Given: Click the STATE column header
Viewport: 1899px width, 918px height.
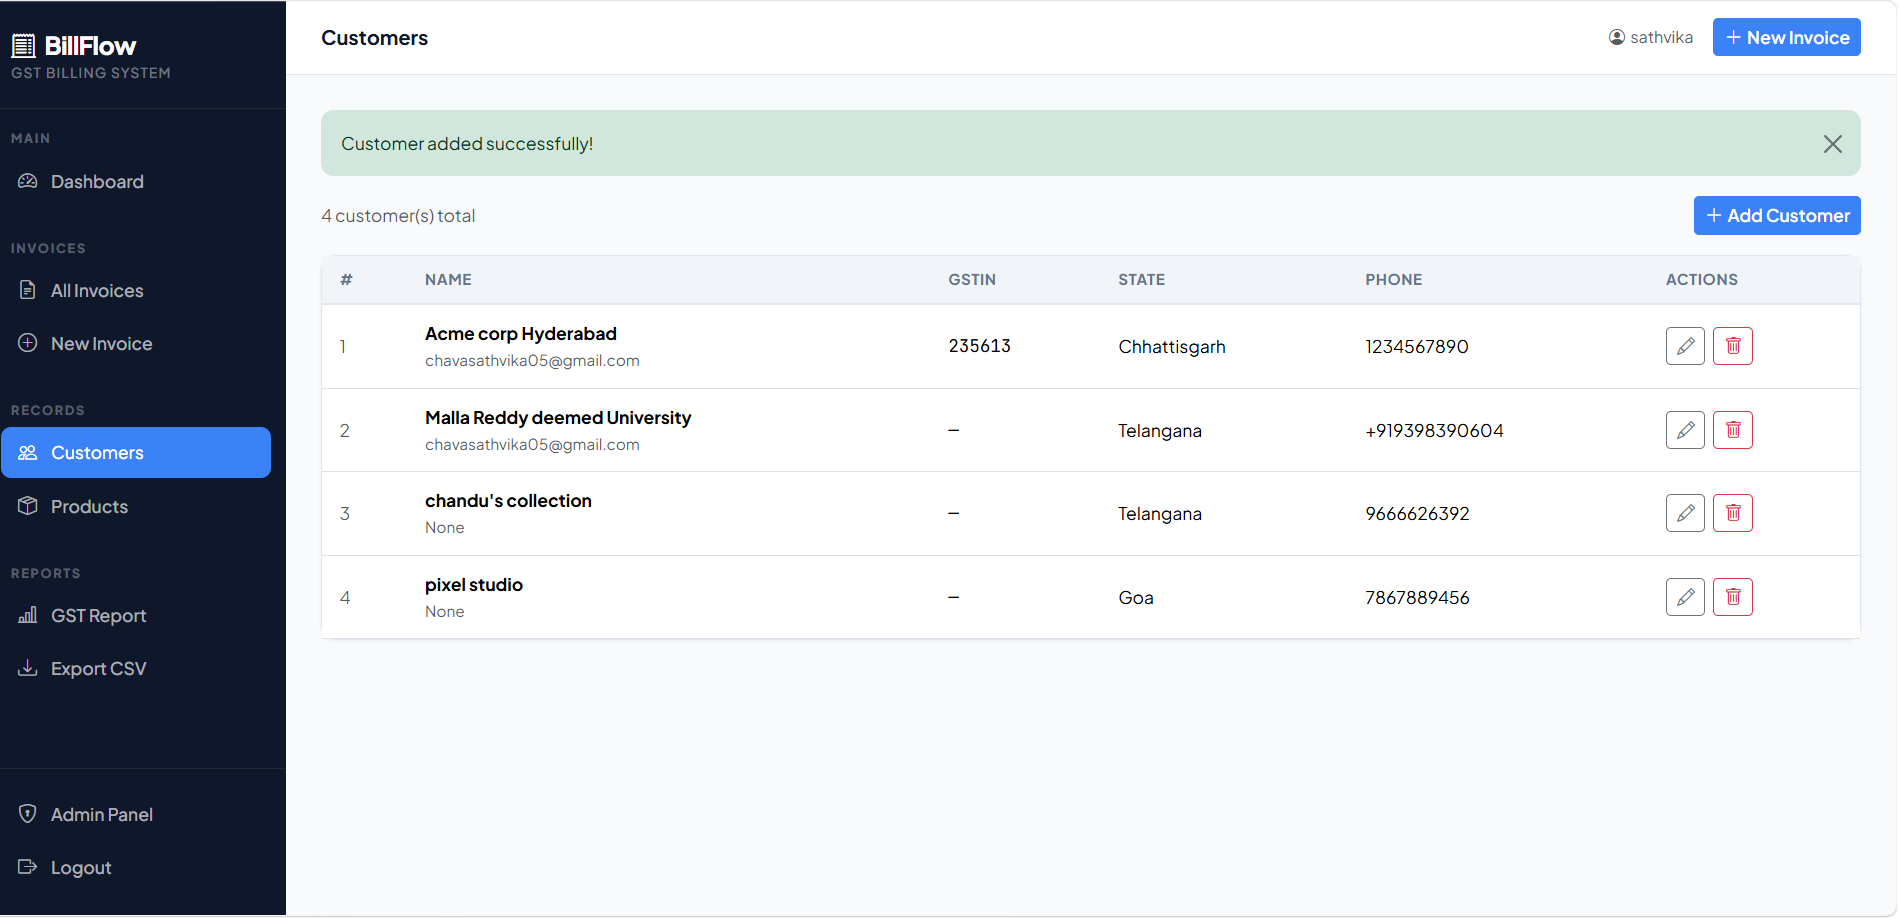Looking at the screenshot, I should click(x=1142, y=280).
